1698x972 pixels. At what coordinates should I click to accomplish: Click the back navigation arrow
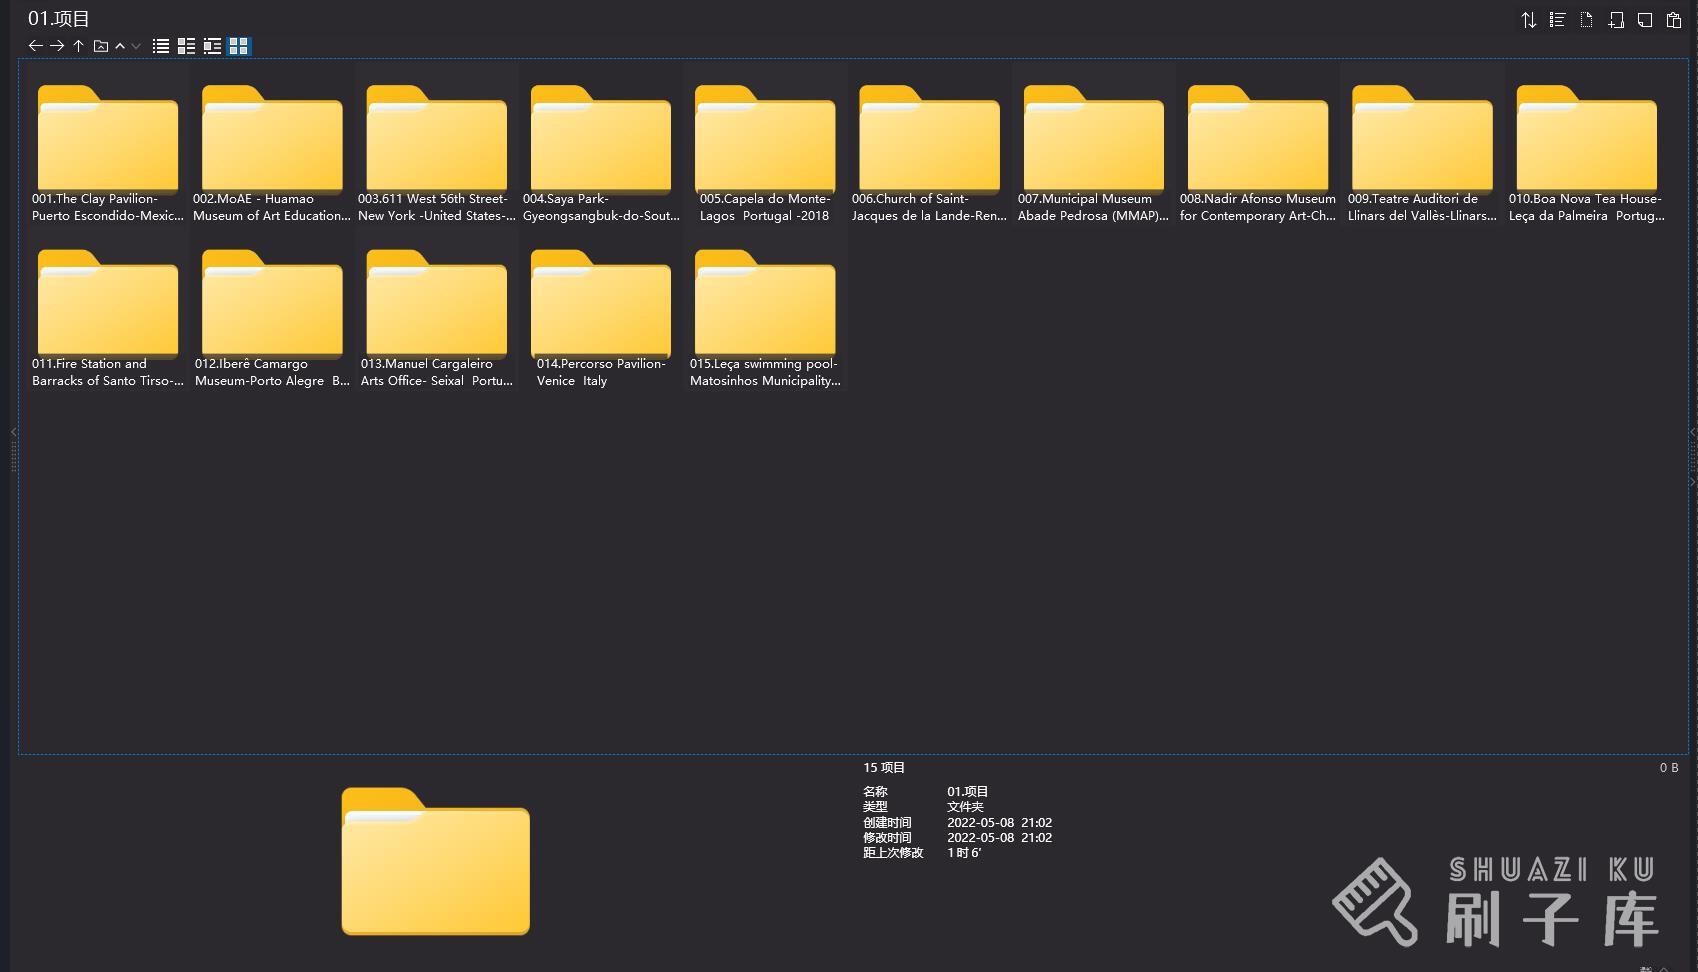pyautogui.click(x=35, y=46)
